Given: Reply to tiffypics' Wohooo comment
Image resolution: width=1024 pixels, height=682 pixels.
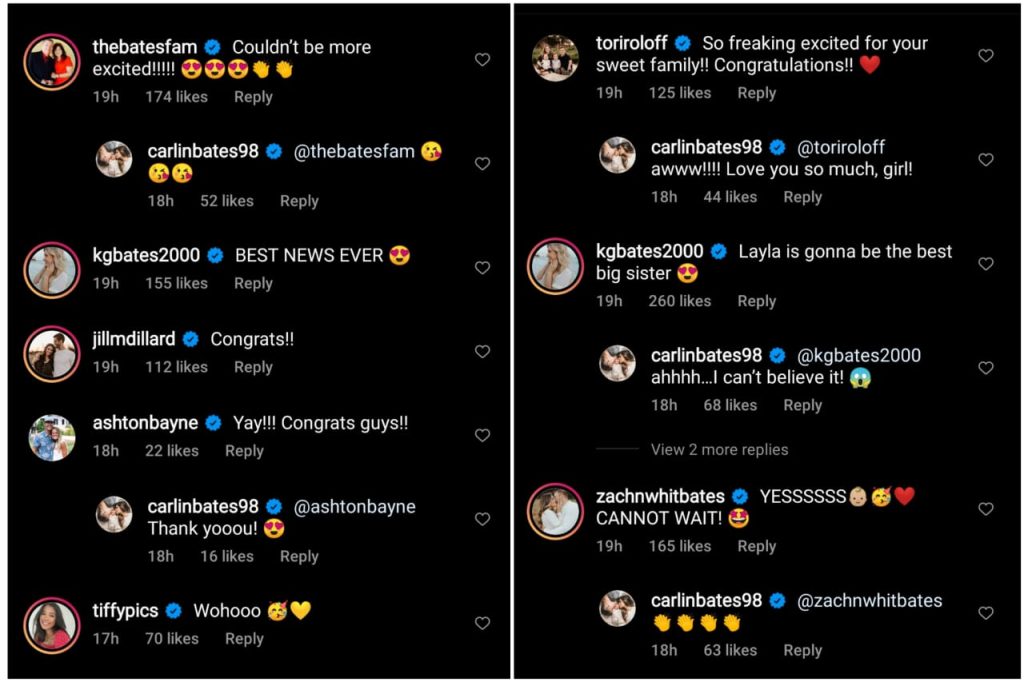Looking at the screenshot, I should 244,638.
